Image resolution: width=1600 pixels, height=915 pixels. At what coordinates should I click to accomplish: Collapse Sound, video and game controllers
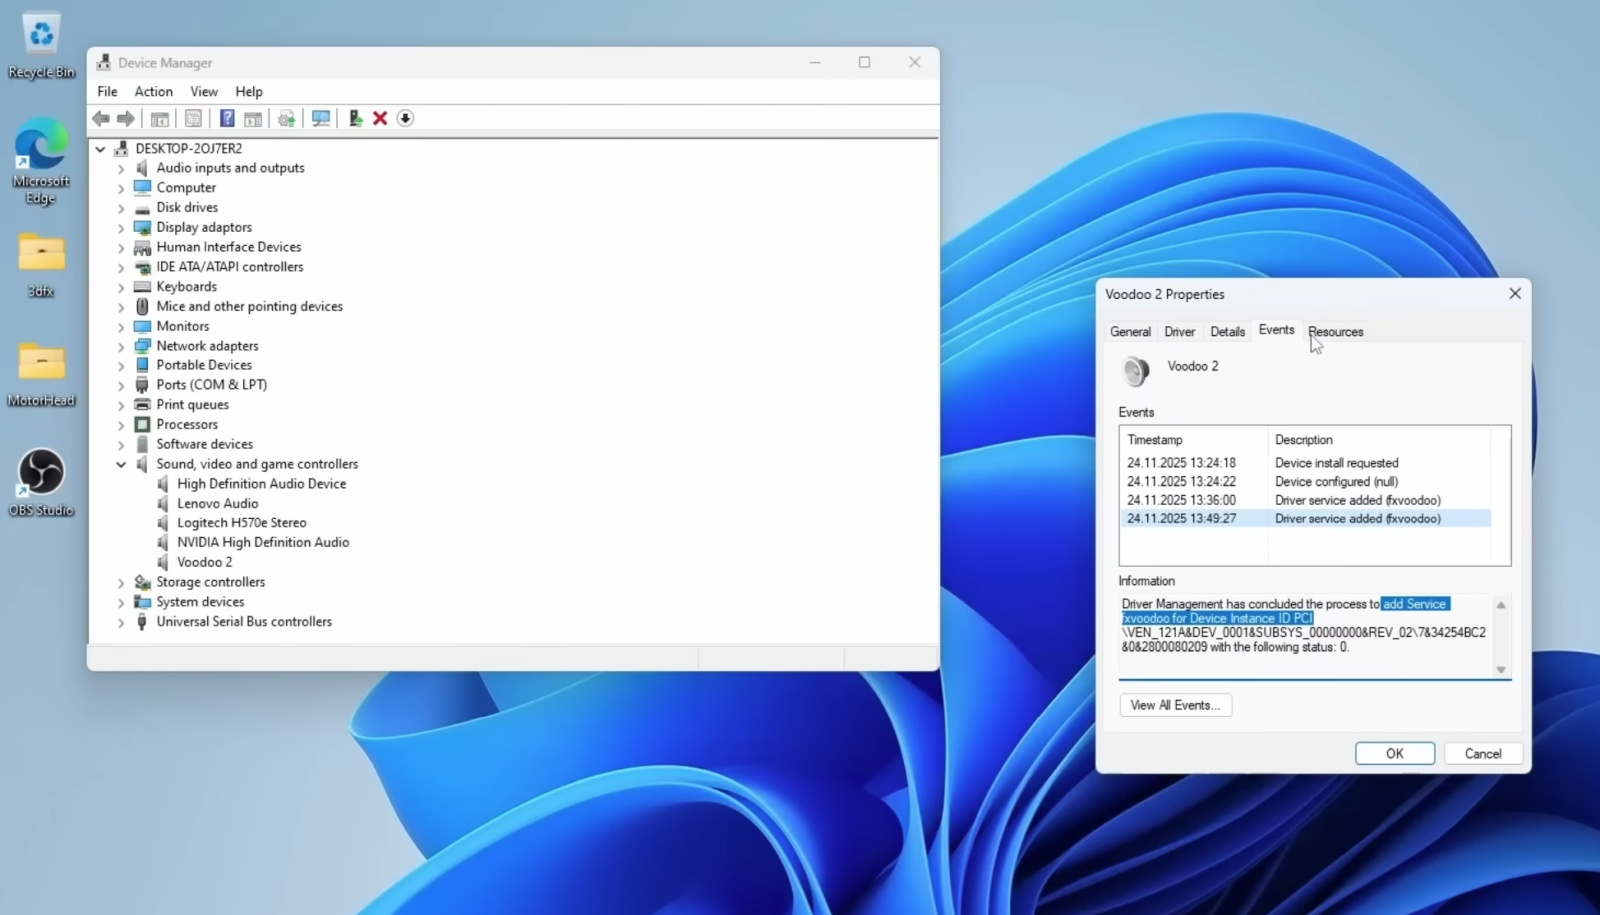(x=121, y=464)
